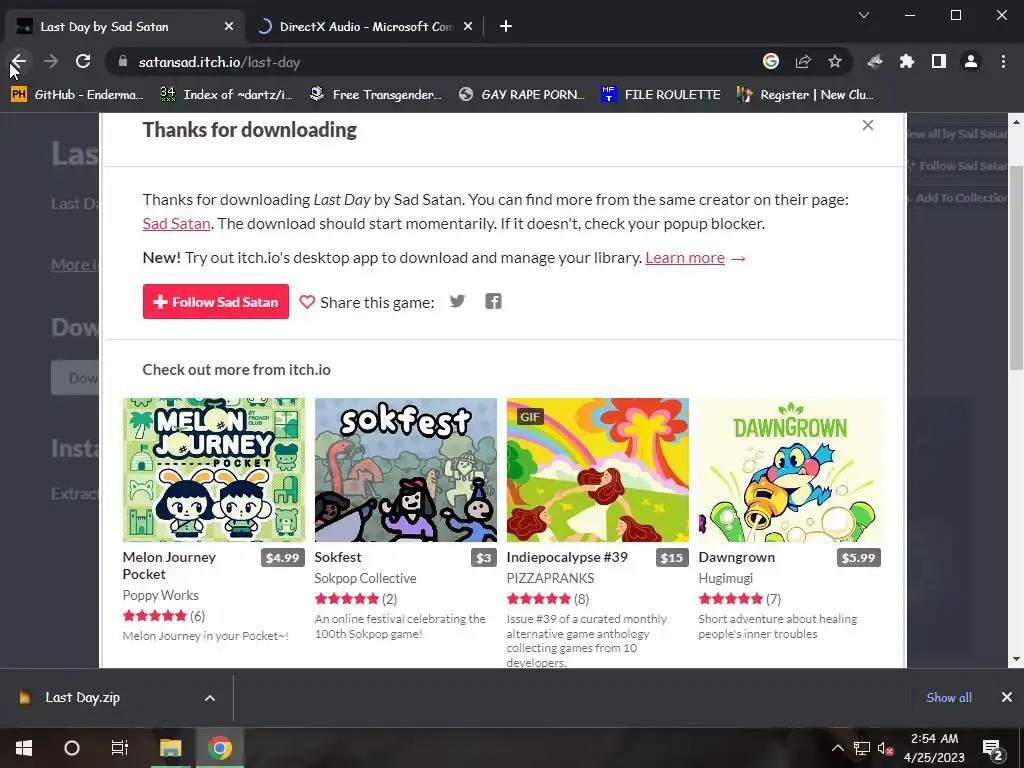Show all downloads
Viewport: 1024px width, 768px height.
948,697
